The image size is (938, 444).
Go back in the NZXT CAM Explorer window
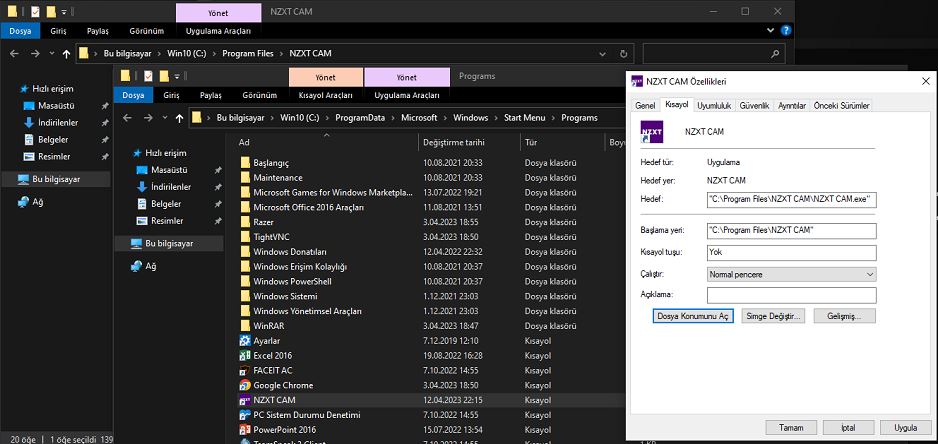[14, 53]
